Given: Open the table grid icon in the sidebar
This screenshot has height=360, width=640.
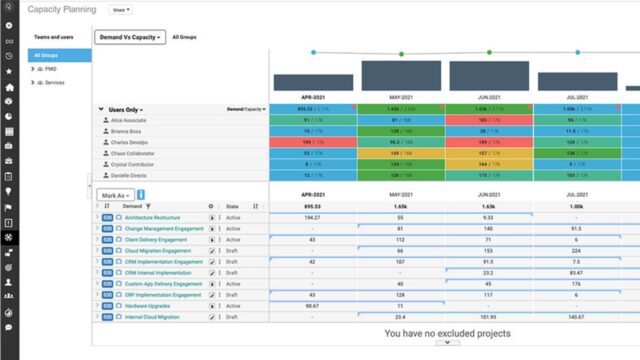Looking at the screenshot, I should point(9,131).
